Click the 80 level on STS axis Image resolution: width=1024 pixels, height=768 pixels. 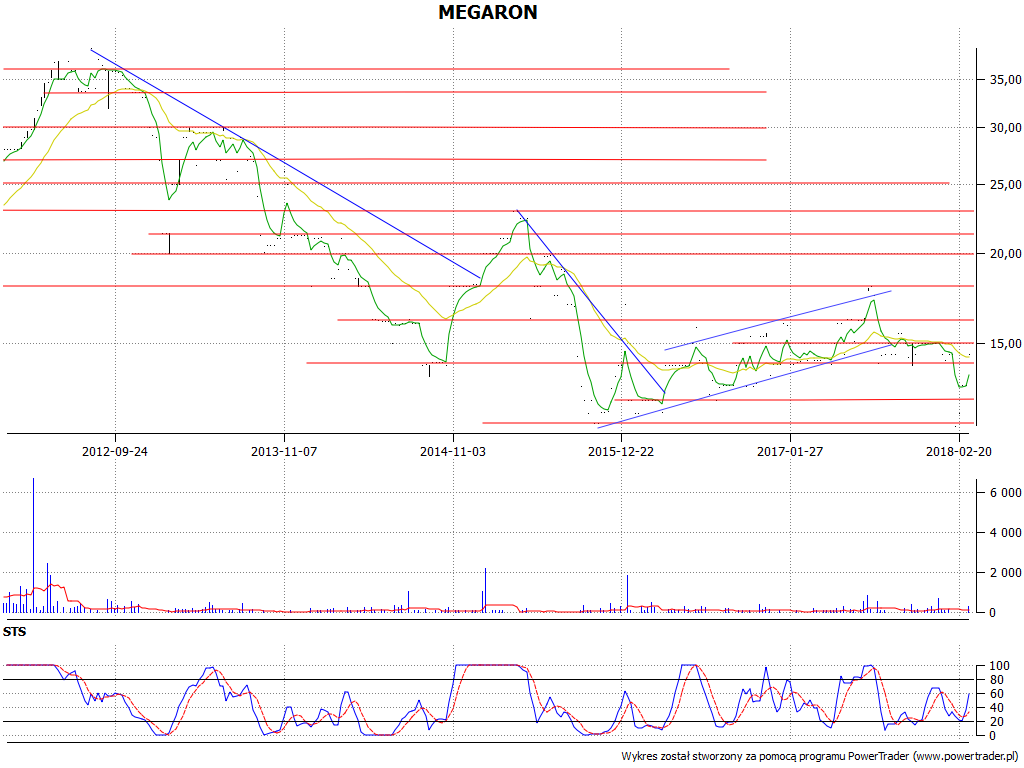pyautogui.click(x=997, y=680)
